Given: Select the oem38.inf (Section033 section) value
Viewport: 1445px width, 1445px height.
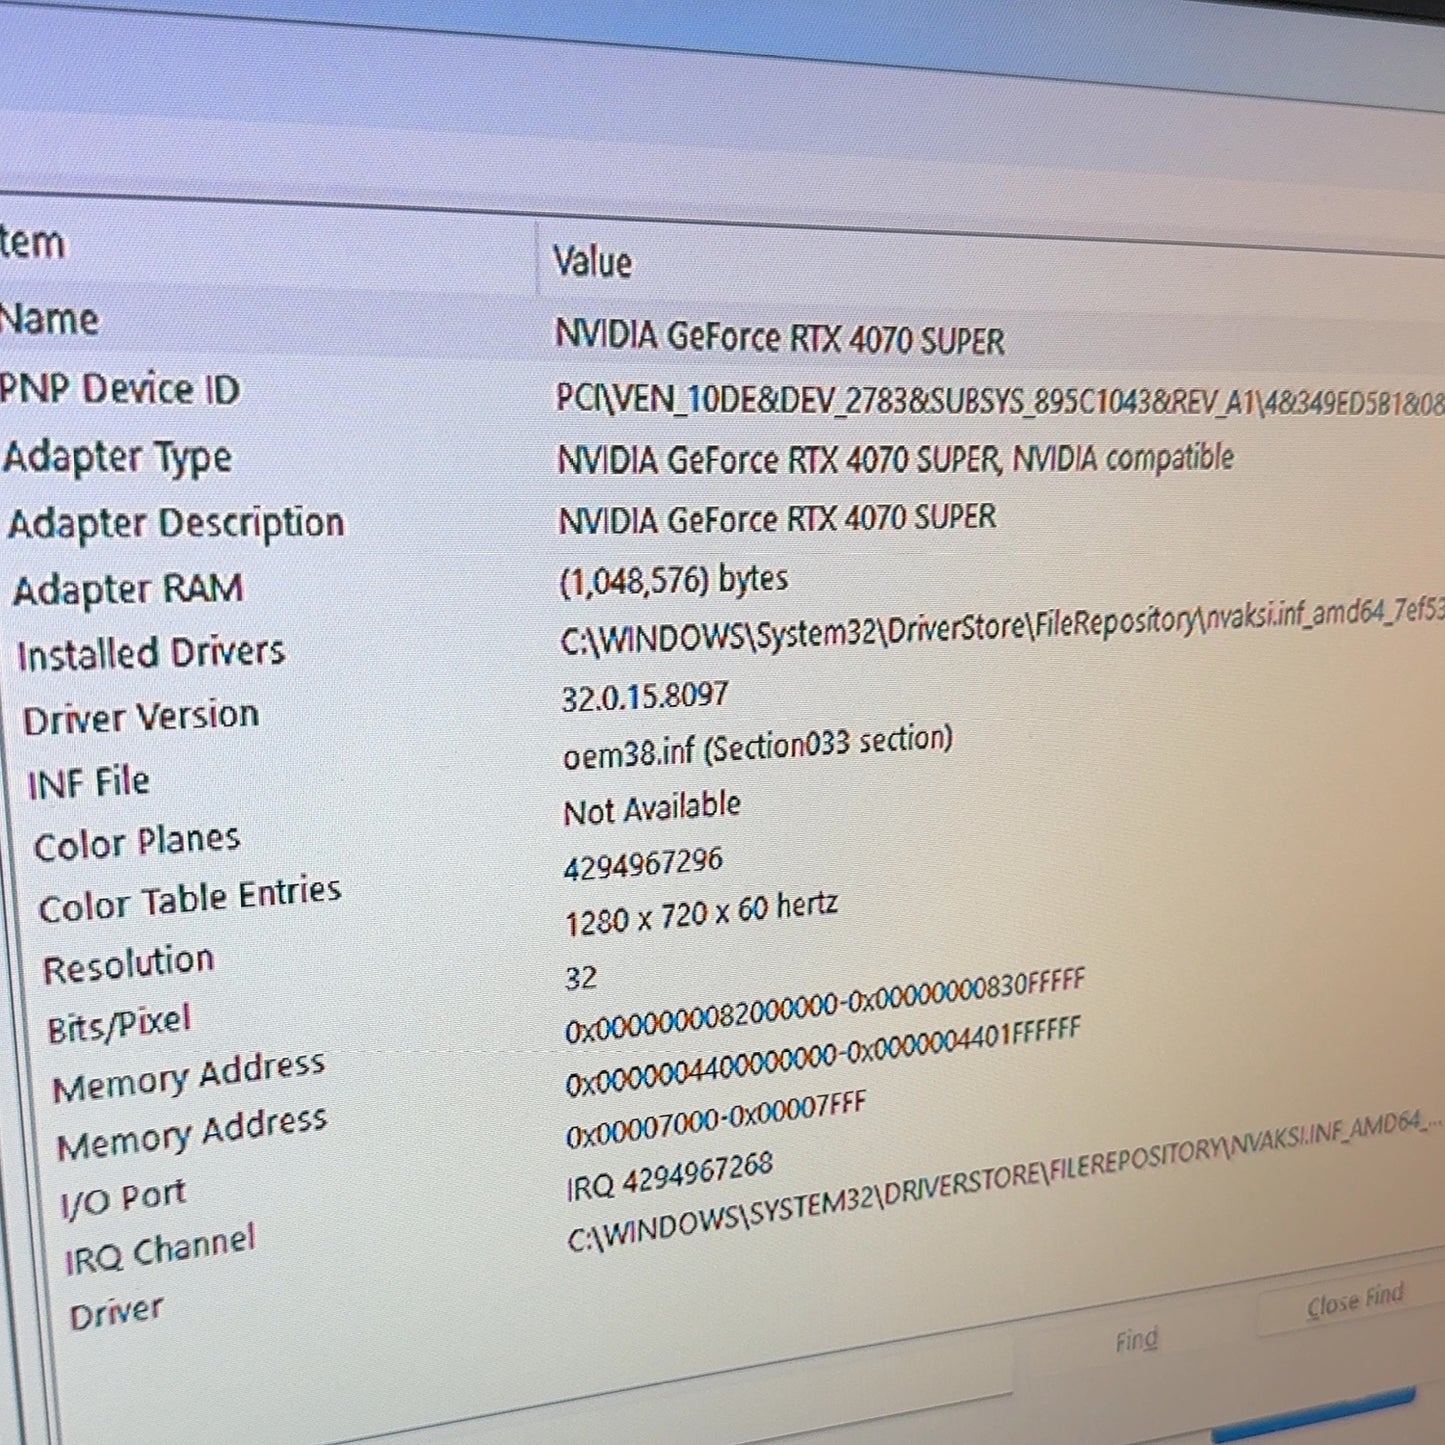Looking at the screenshot, I should point(758,746).
